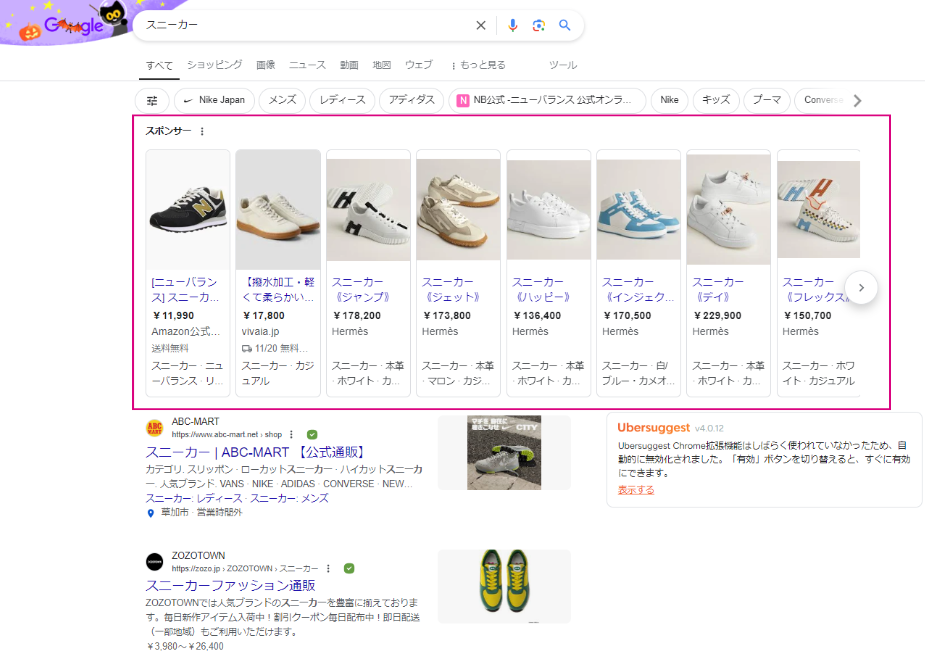Click the ¥178,200 Hermès price

coord(357,316)
